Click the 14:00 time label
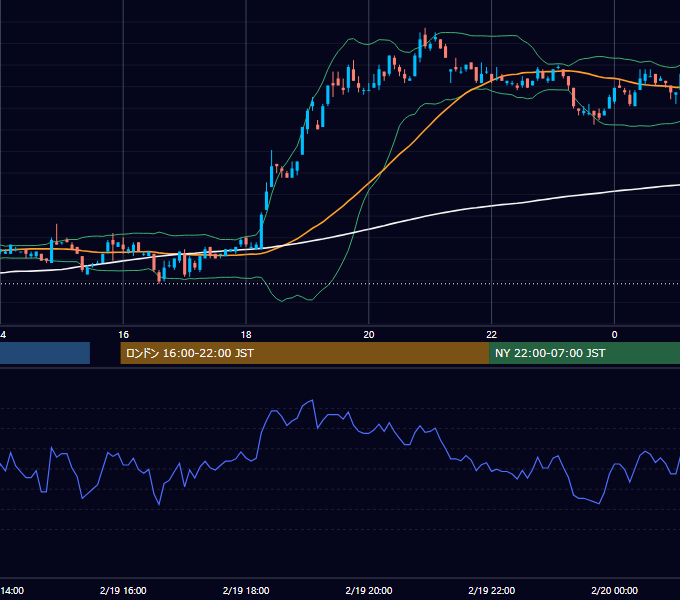Image resolution: width=680 pixels, height=600 pixels. 12,590
